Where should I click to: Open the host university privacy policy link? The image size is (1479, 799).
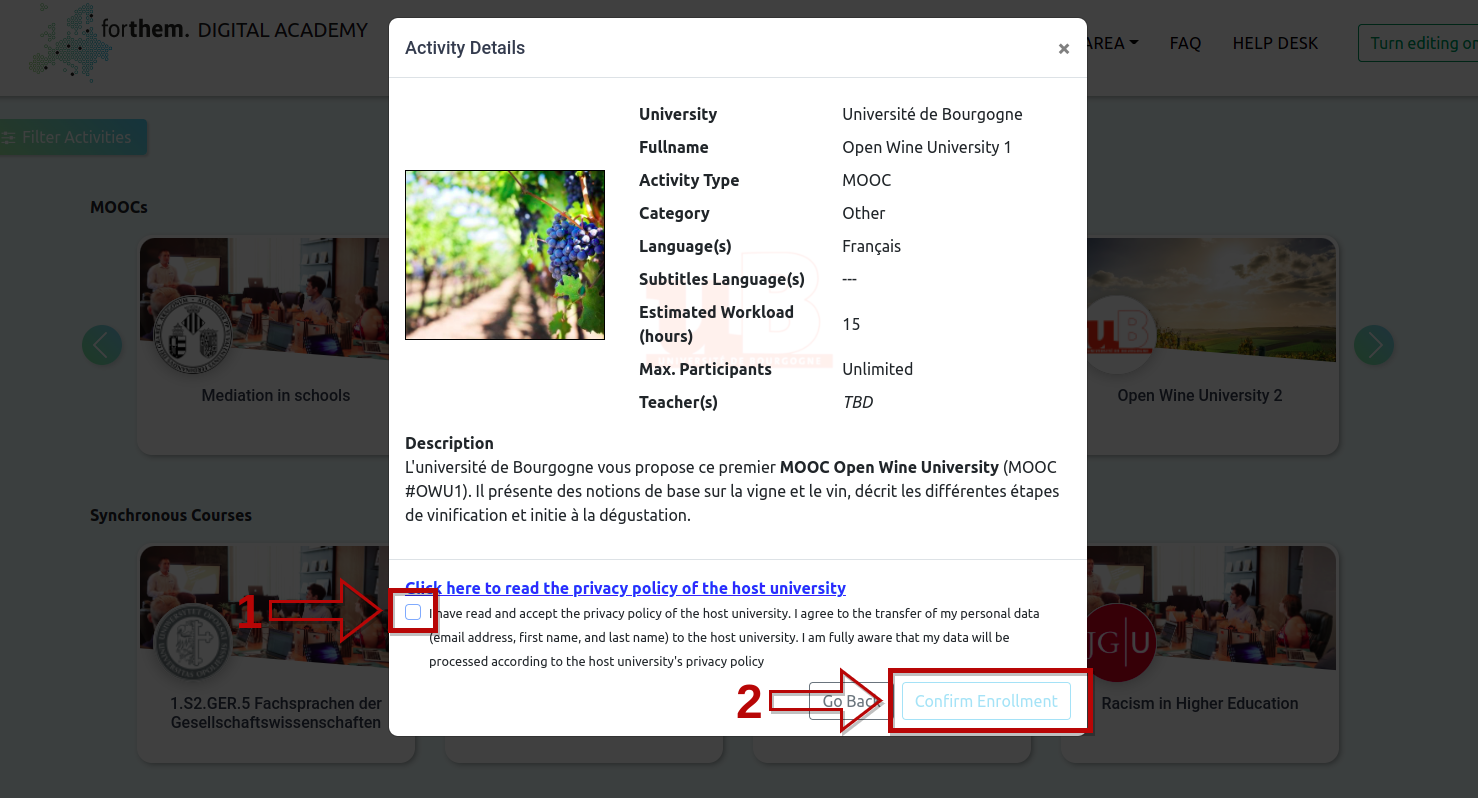click(x=625, y=588)
